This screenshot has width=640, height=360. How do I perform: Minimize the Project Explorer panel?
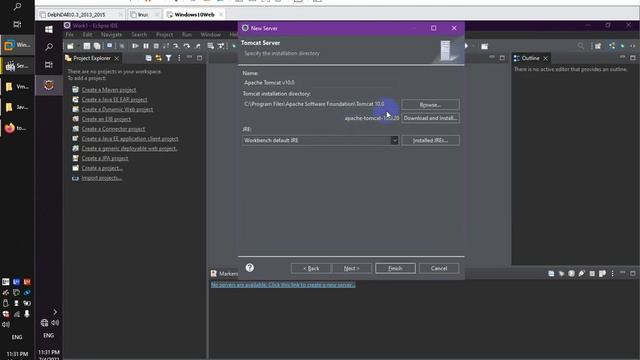click(189, 58)
